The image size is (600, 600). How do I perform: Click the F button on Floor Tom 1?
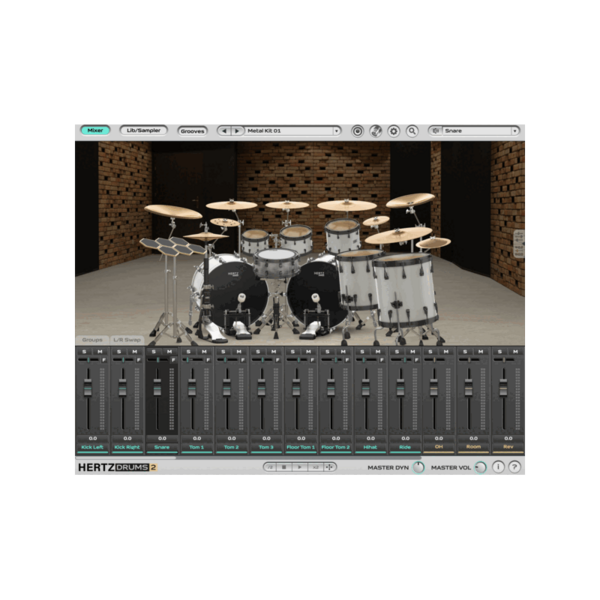pyautogui.click(x=312, y=360)
